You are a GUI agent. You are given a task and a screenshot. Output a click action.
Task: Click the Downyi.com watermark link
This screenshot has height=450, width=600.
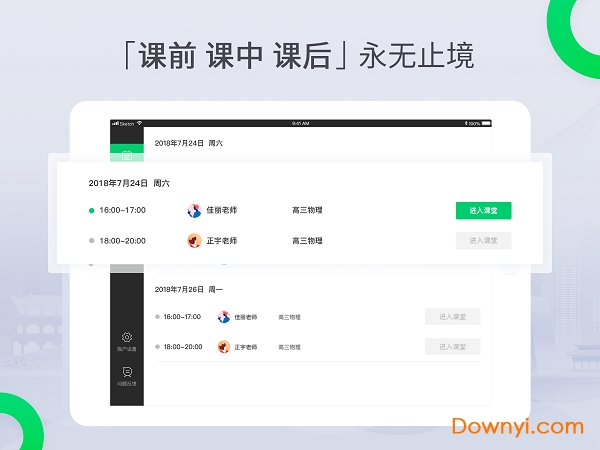517,426
